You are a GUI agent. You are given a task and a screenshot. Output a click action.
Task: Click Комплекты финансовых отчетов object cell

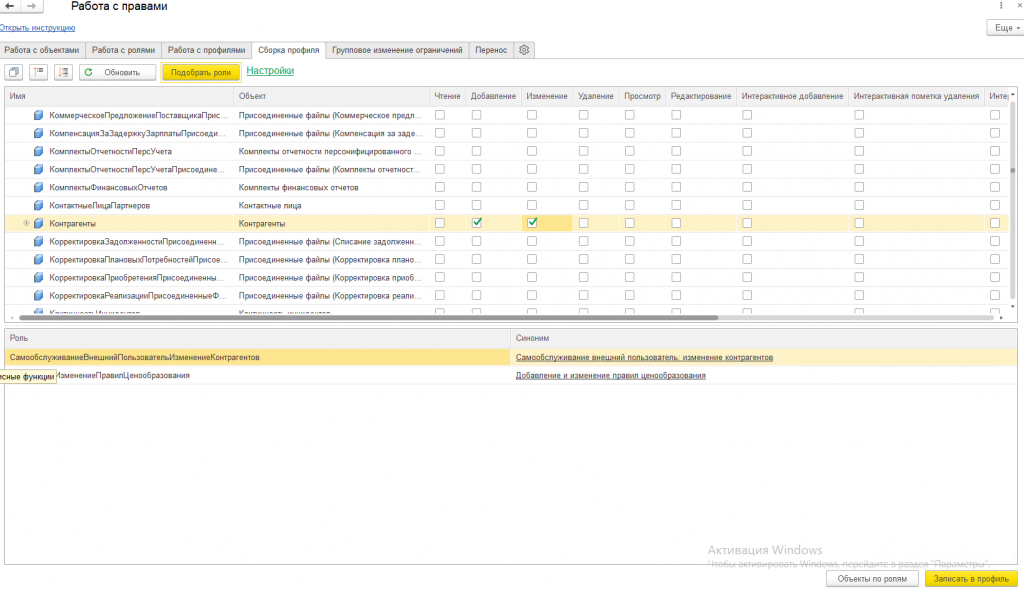(x=331, y=187)
